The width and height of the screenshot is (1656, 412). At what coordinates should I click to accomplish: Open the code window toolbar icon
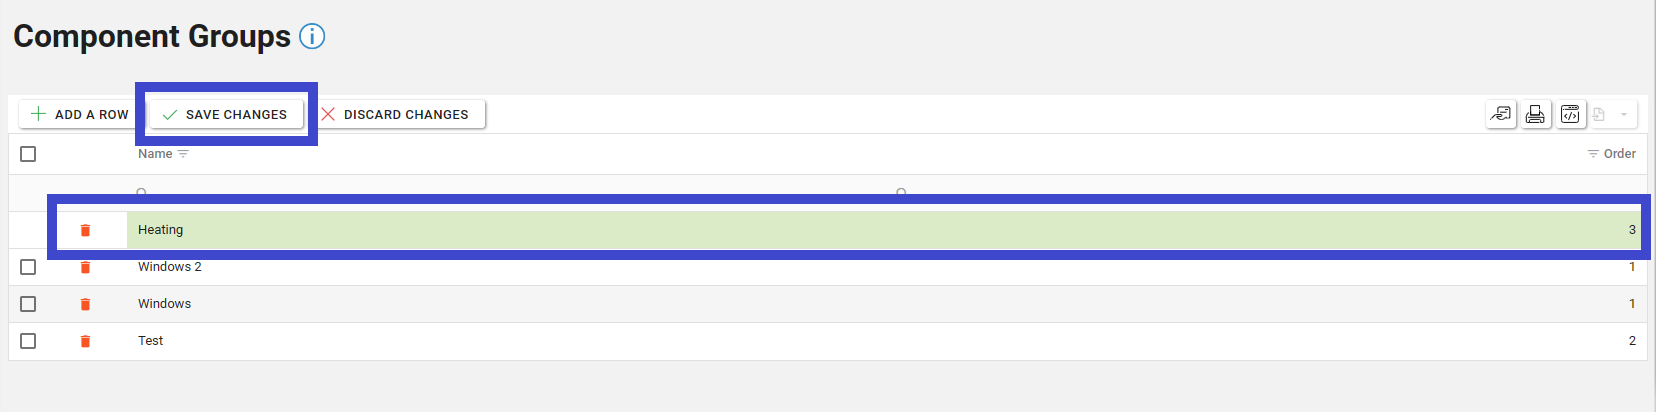coord(1570,114)
